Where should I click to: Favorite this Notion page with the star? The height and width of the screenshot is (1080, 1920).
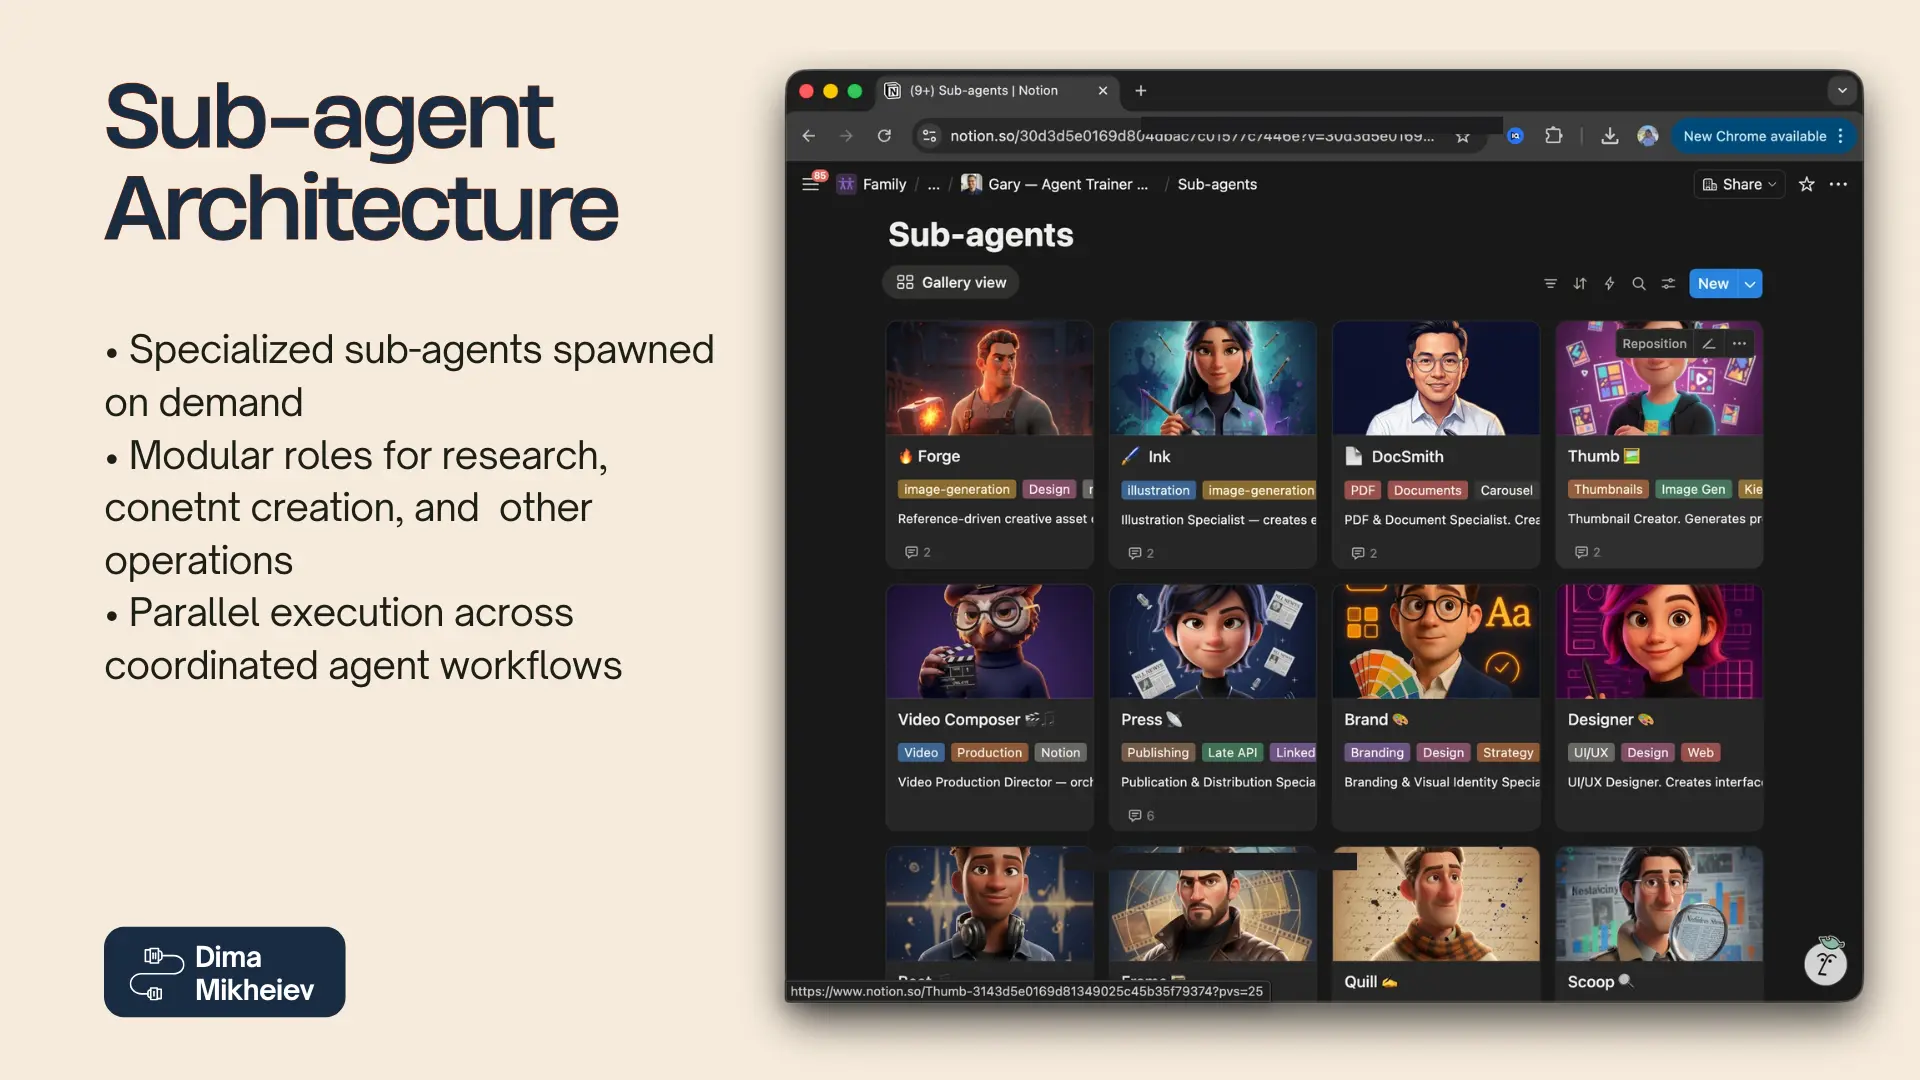coord(1807,184)
